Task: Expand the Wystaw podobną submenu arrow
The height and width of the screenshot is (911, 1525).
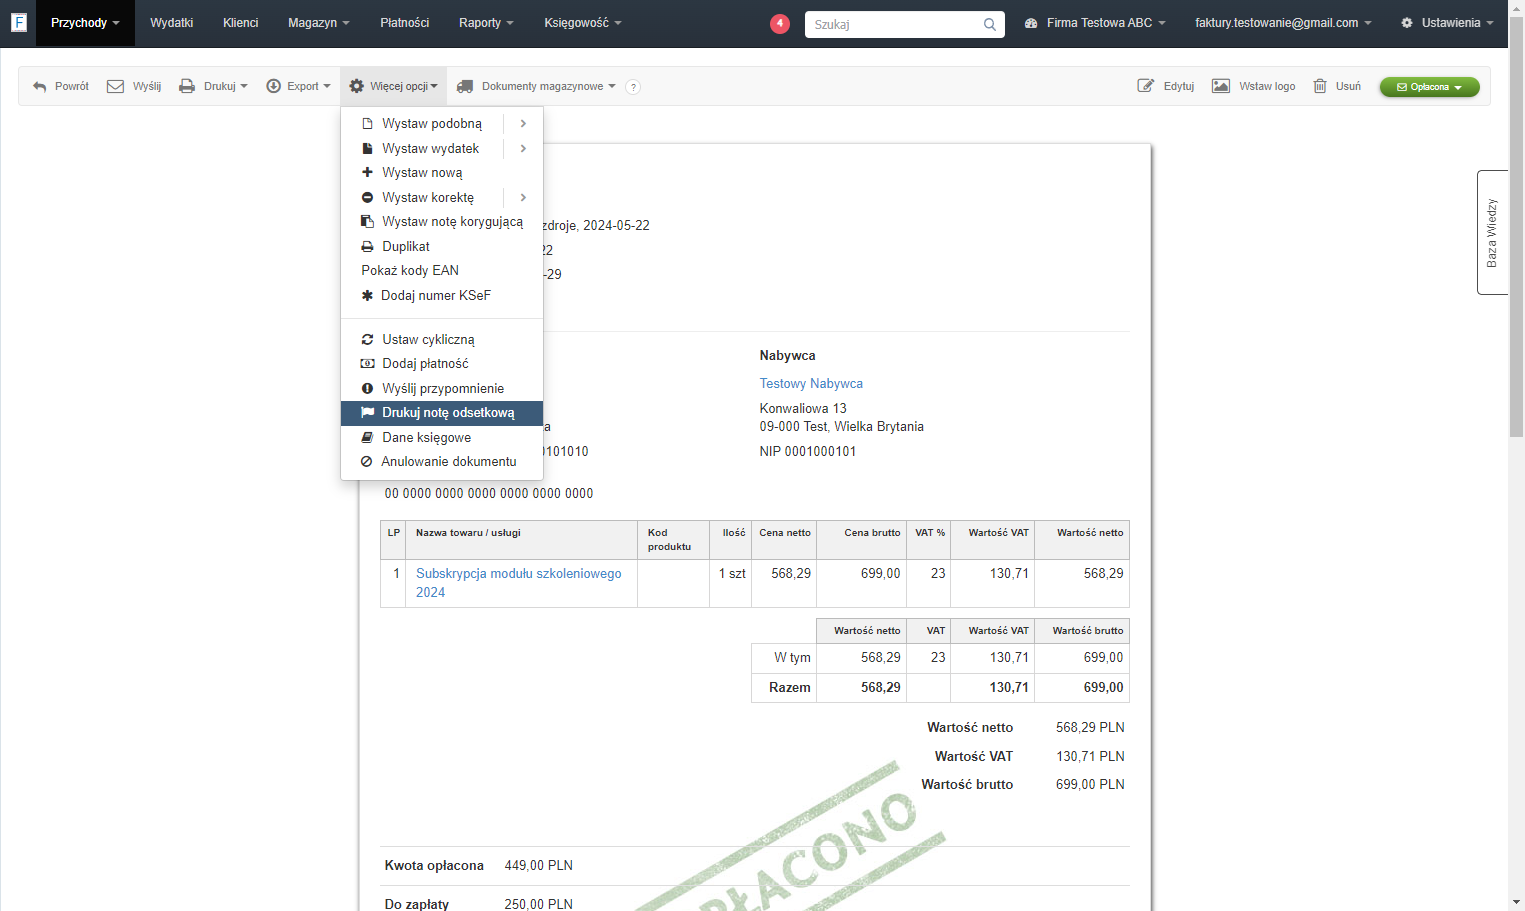Action: tap(523, 123)
